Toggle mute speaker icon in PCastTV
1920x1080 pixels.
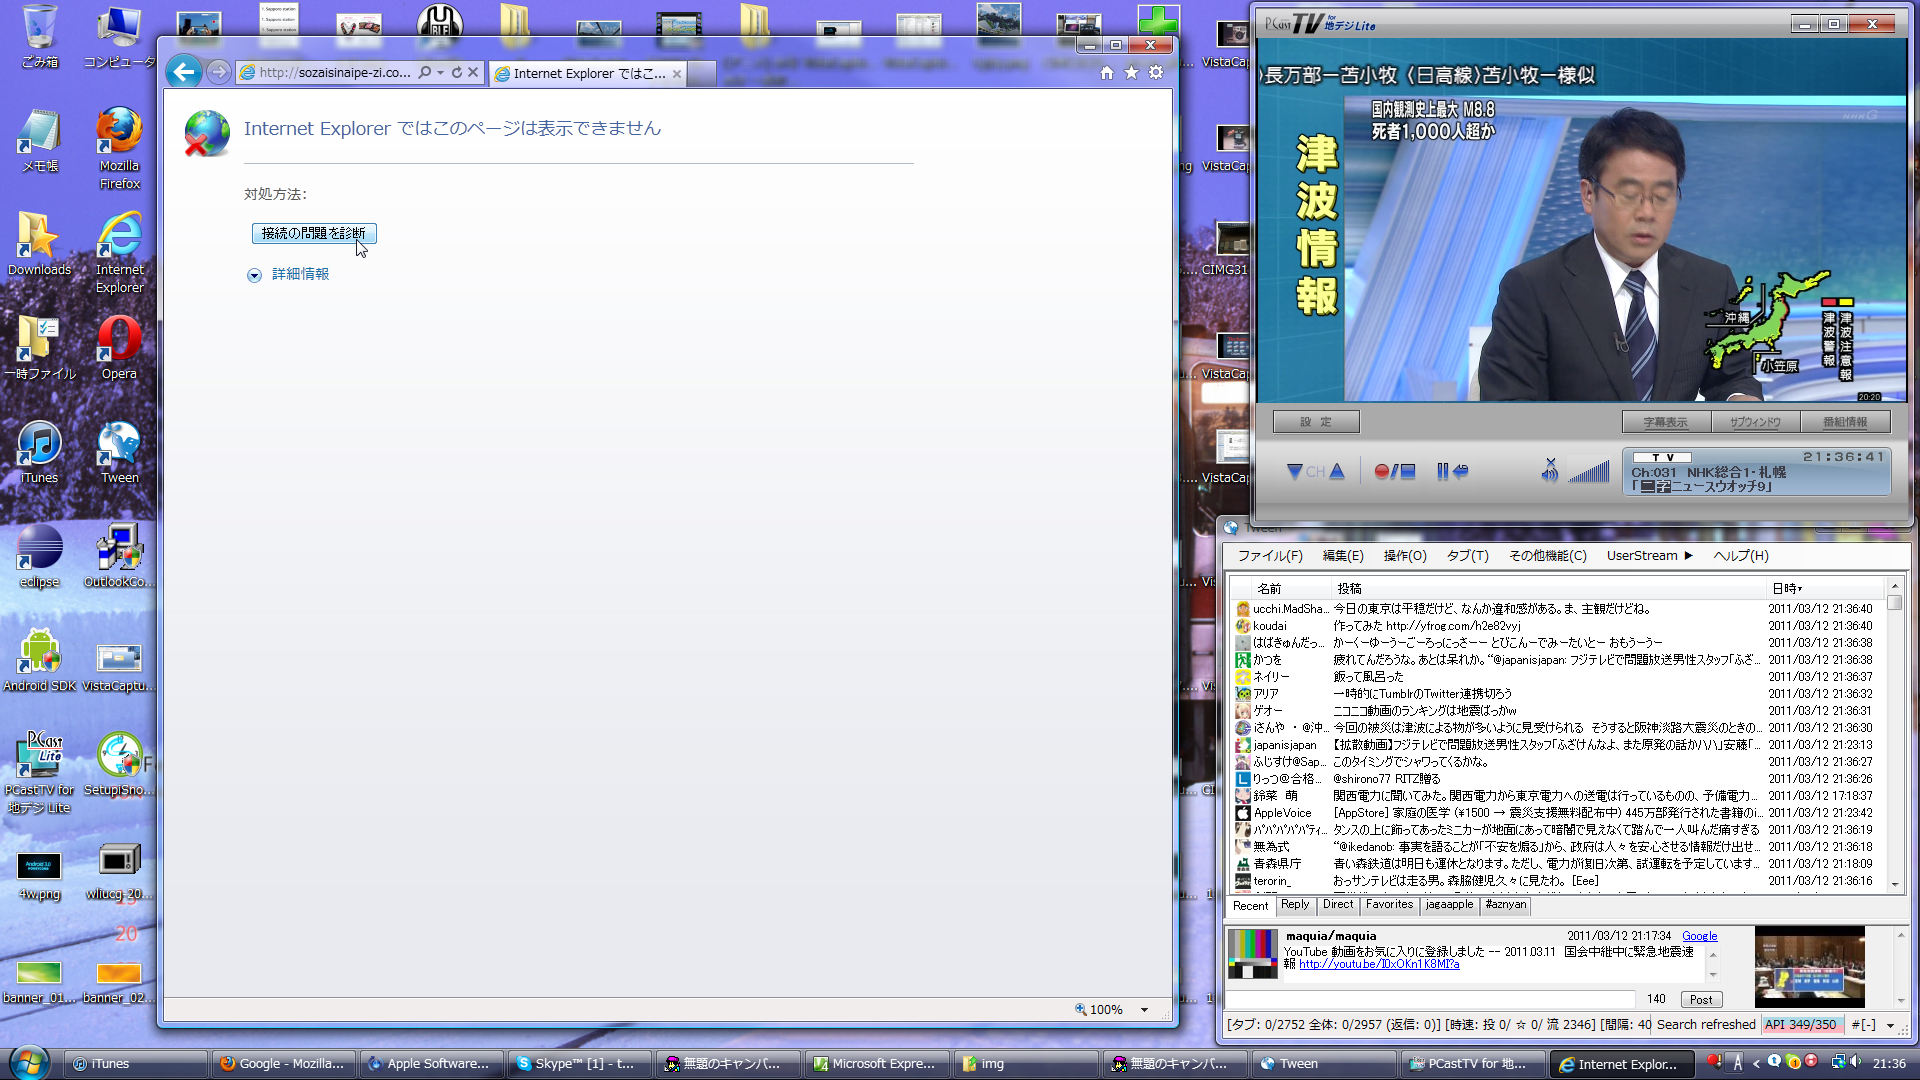(x=1549, y=470)
